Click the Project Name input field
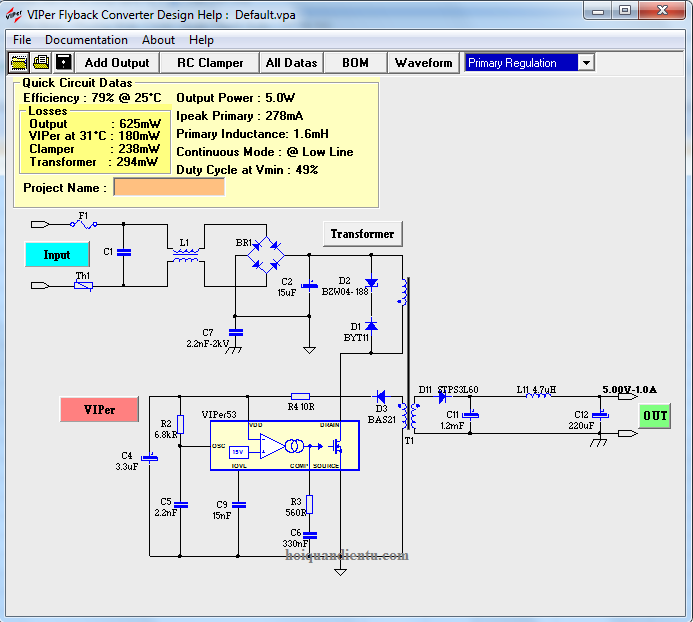The height and width of the screenshot is (622, 693). (169, 187)
